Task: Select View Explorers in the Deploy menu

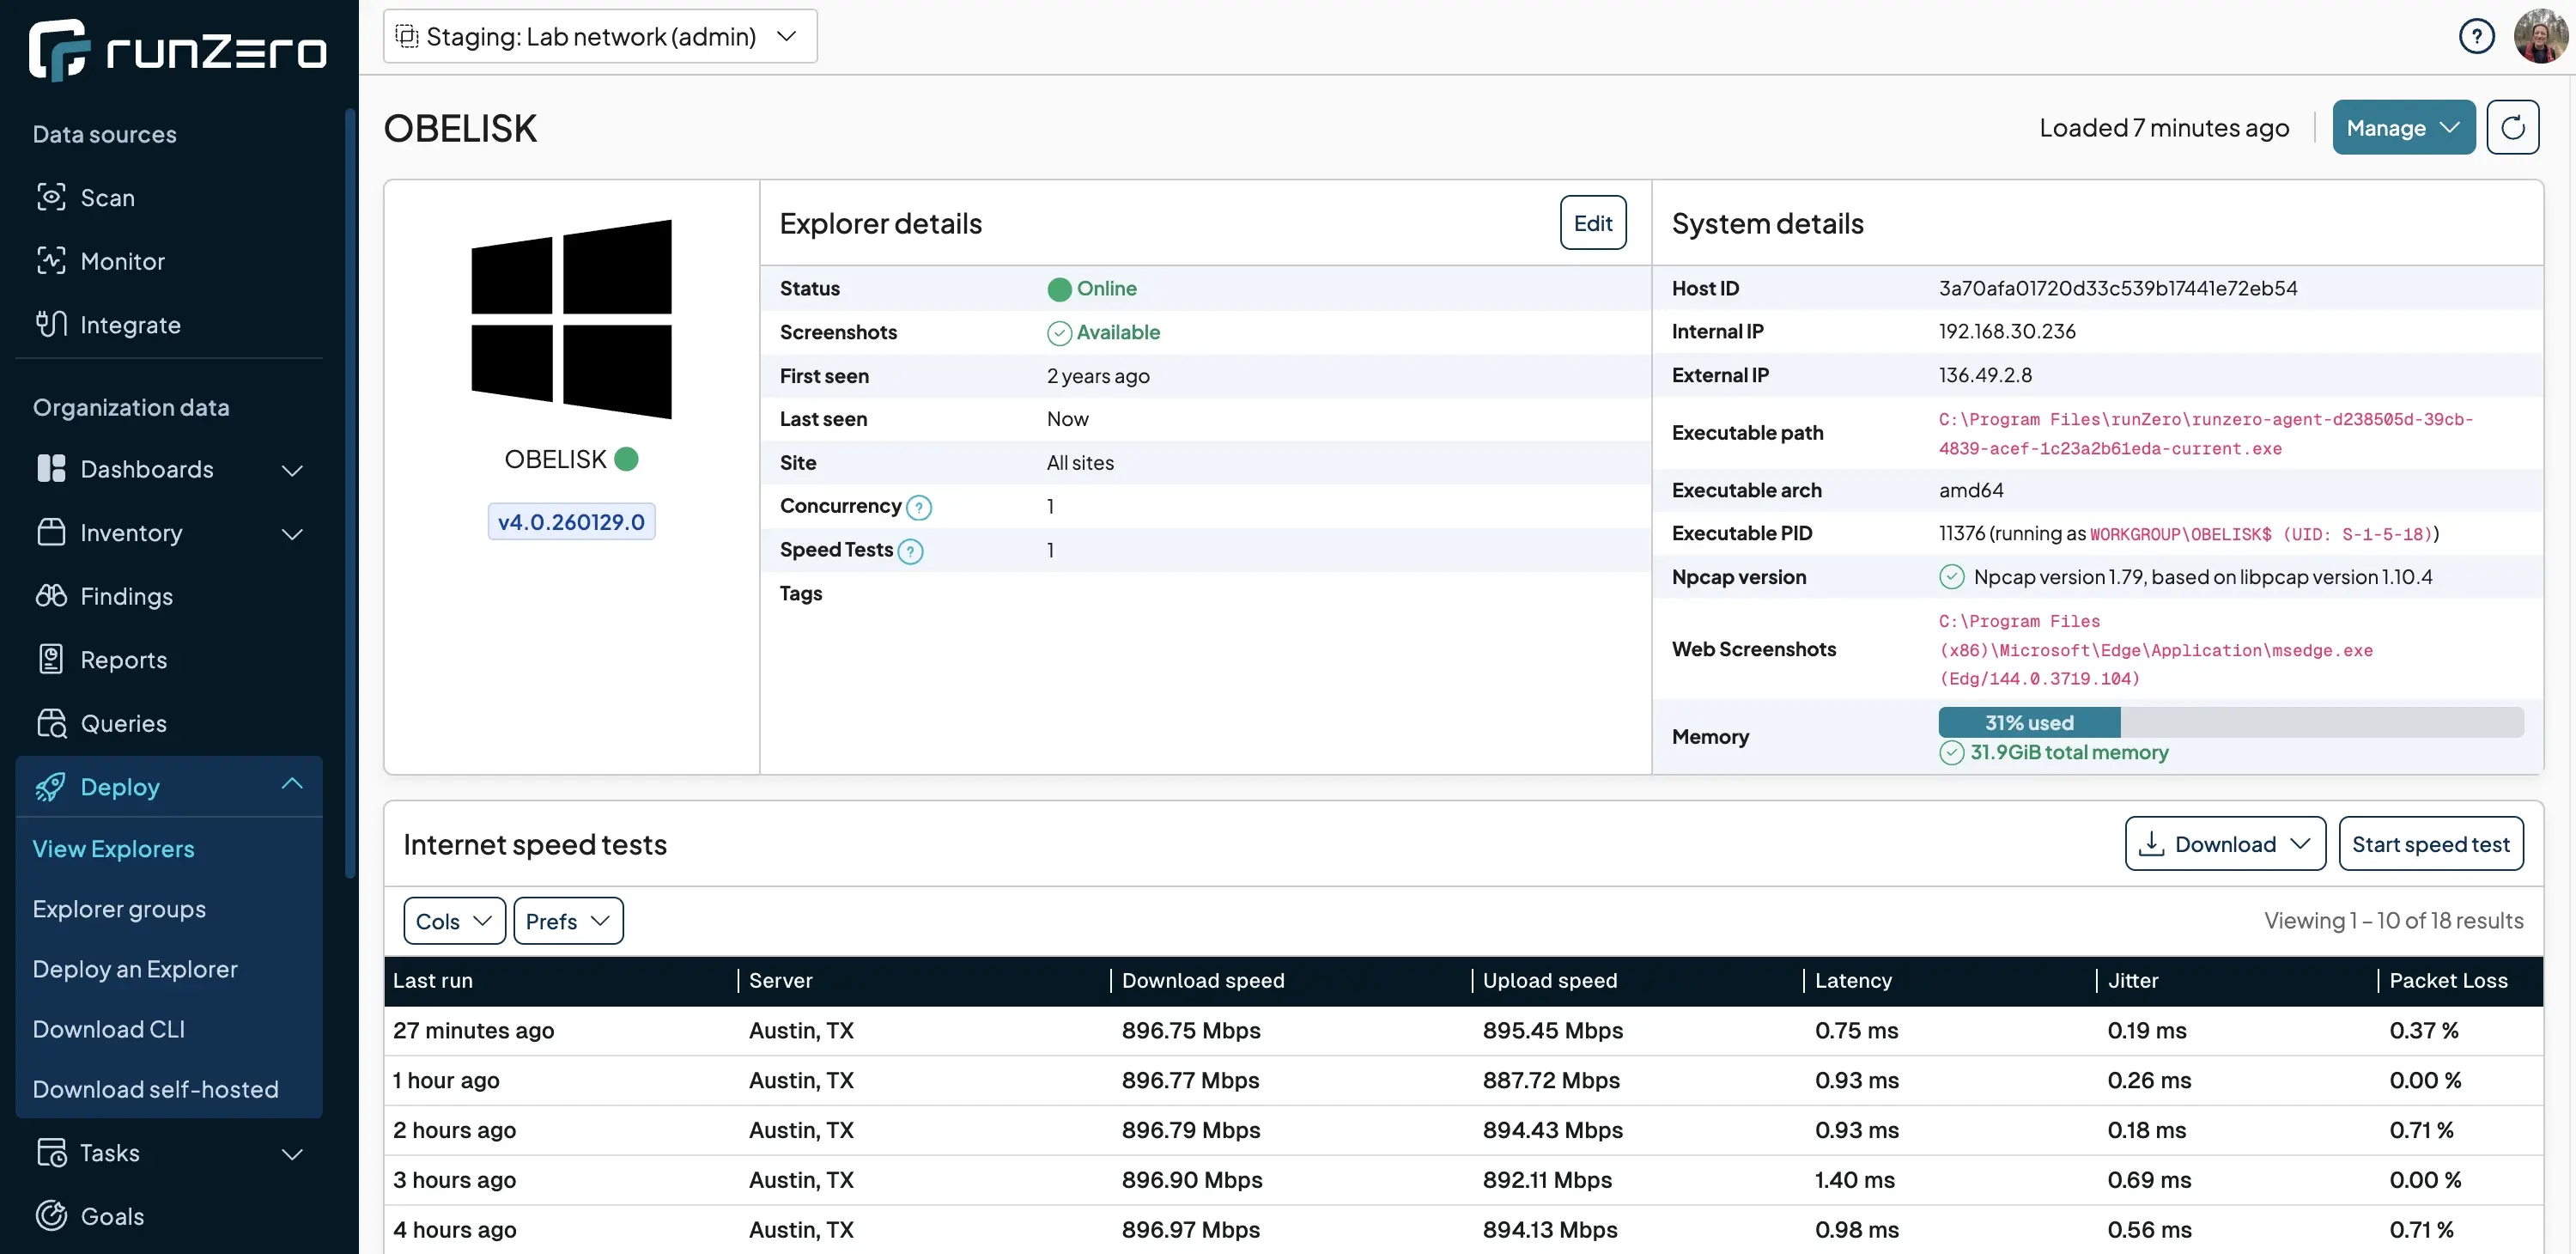Action: tap(113, 848)
